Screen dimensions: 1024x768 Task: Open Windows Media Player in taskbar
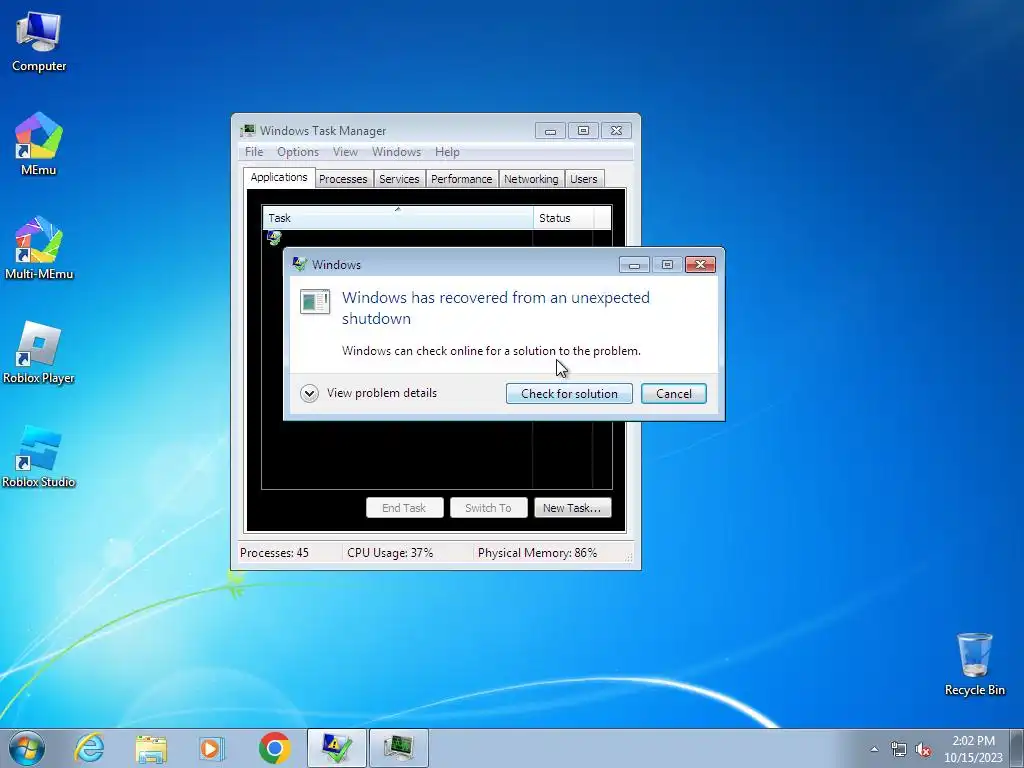coord(211,748)
